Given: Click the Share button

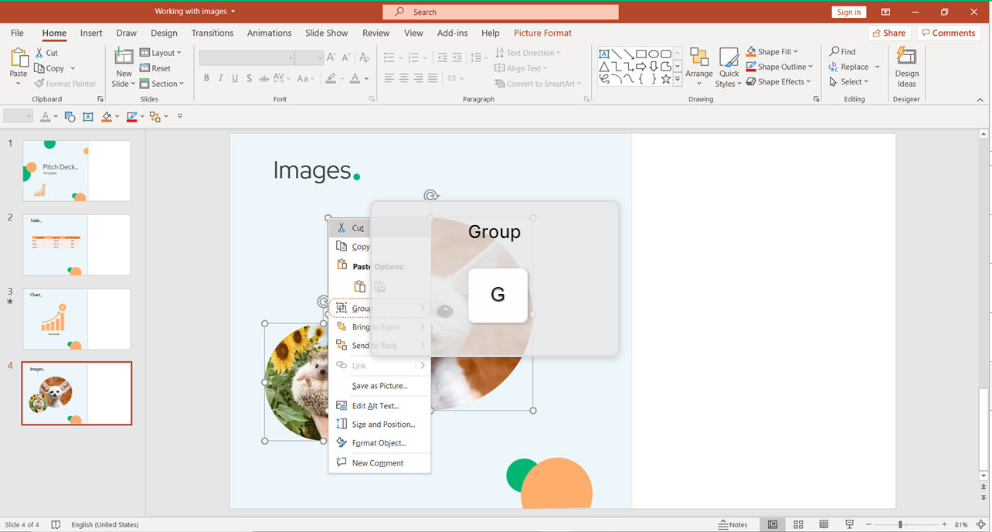Looking at the screenshot, I should (889, 33).
